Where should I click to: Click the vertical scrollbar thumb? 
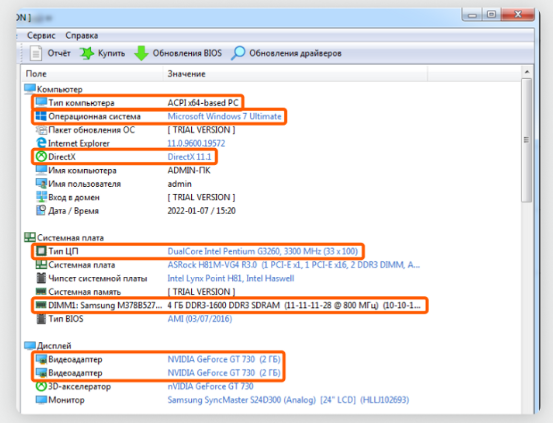(x=527, y=140)
